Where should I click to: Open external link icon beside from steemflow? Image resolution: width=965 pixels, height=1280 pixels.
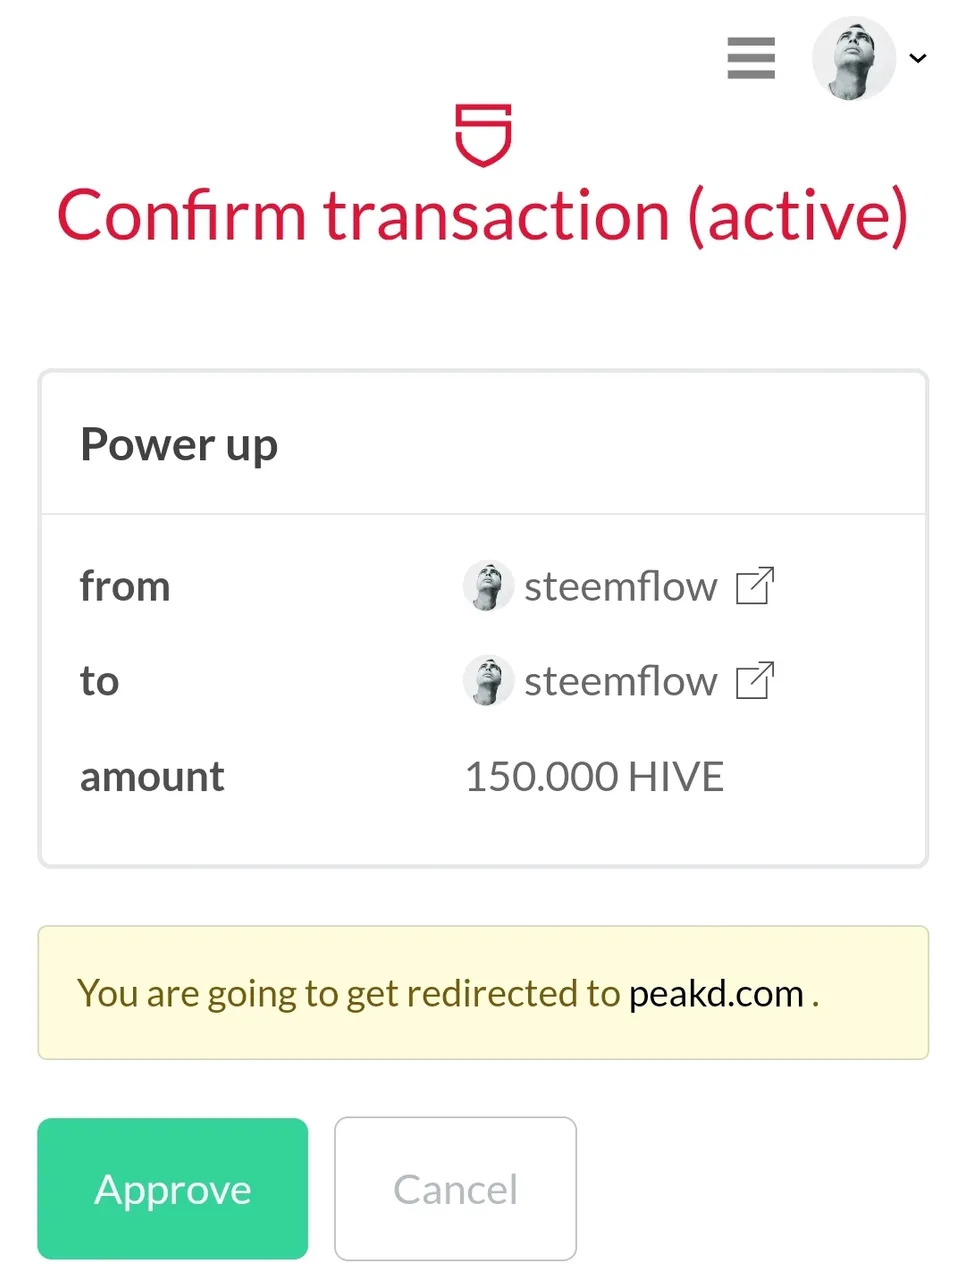(755, 586)
